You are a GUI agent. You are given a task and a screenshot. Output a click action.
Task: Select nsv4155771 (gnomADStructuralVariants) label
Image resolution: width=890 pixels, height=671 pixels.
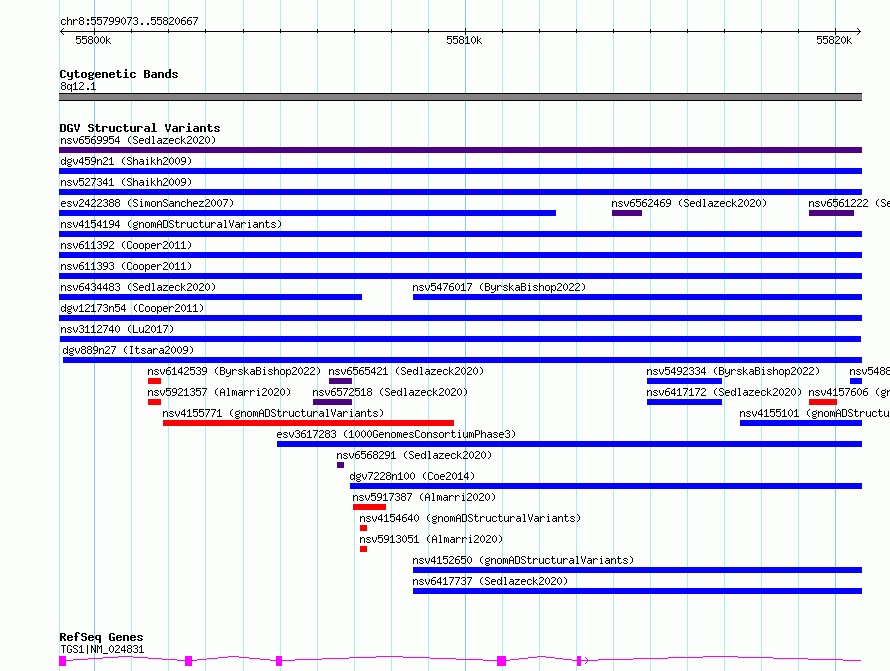click(273, 413)
